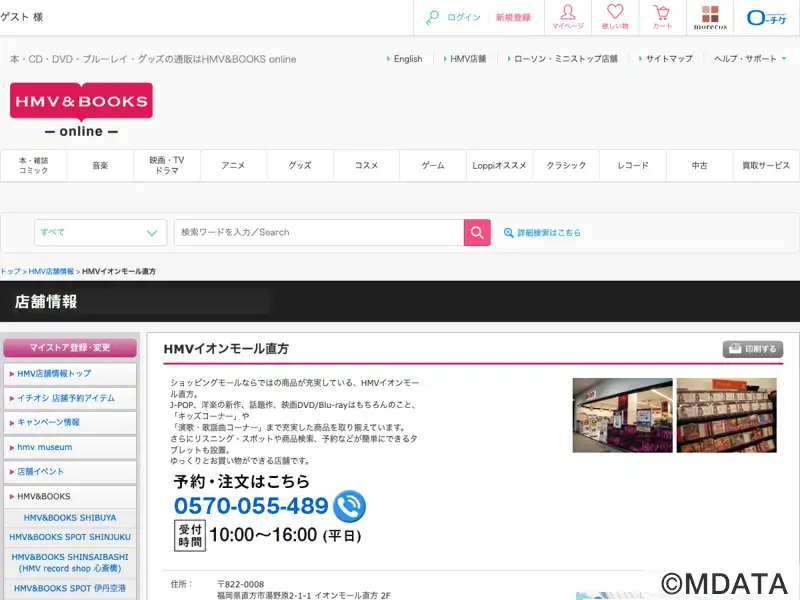
Task: Open the 中古 tab
Action: [699, 165]
